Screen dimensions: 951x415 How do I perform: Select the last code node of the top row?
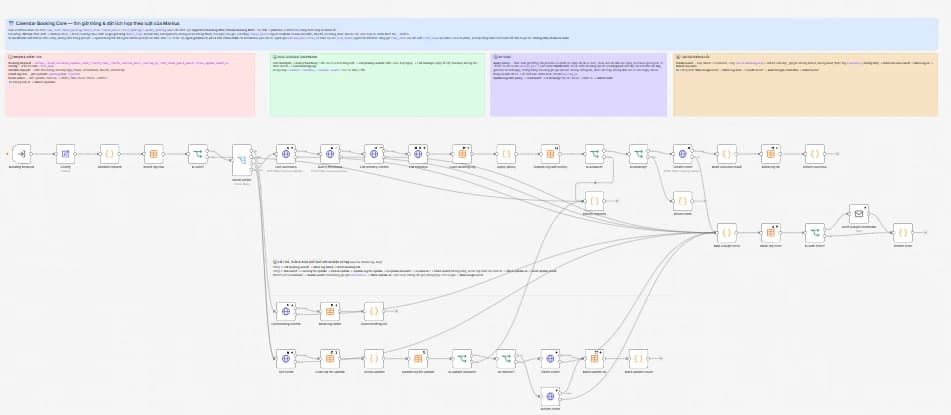click(815, 154)
